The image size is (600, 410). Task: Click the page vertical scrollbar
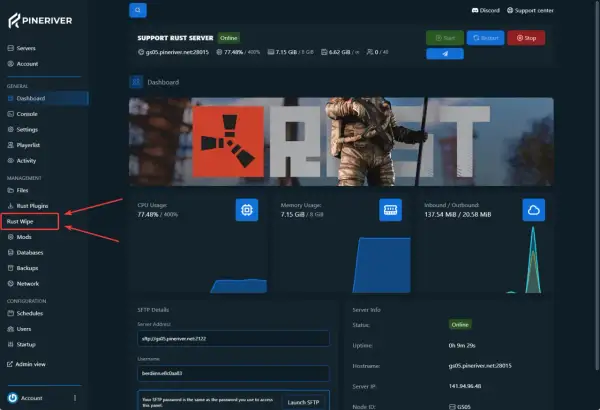tap(597, 185)
